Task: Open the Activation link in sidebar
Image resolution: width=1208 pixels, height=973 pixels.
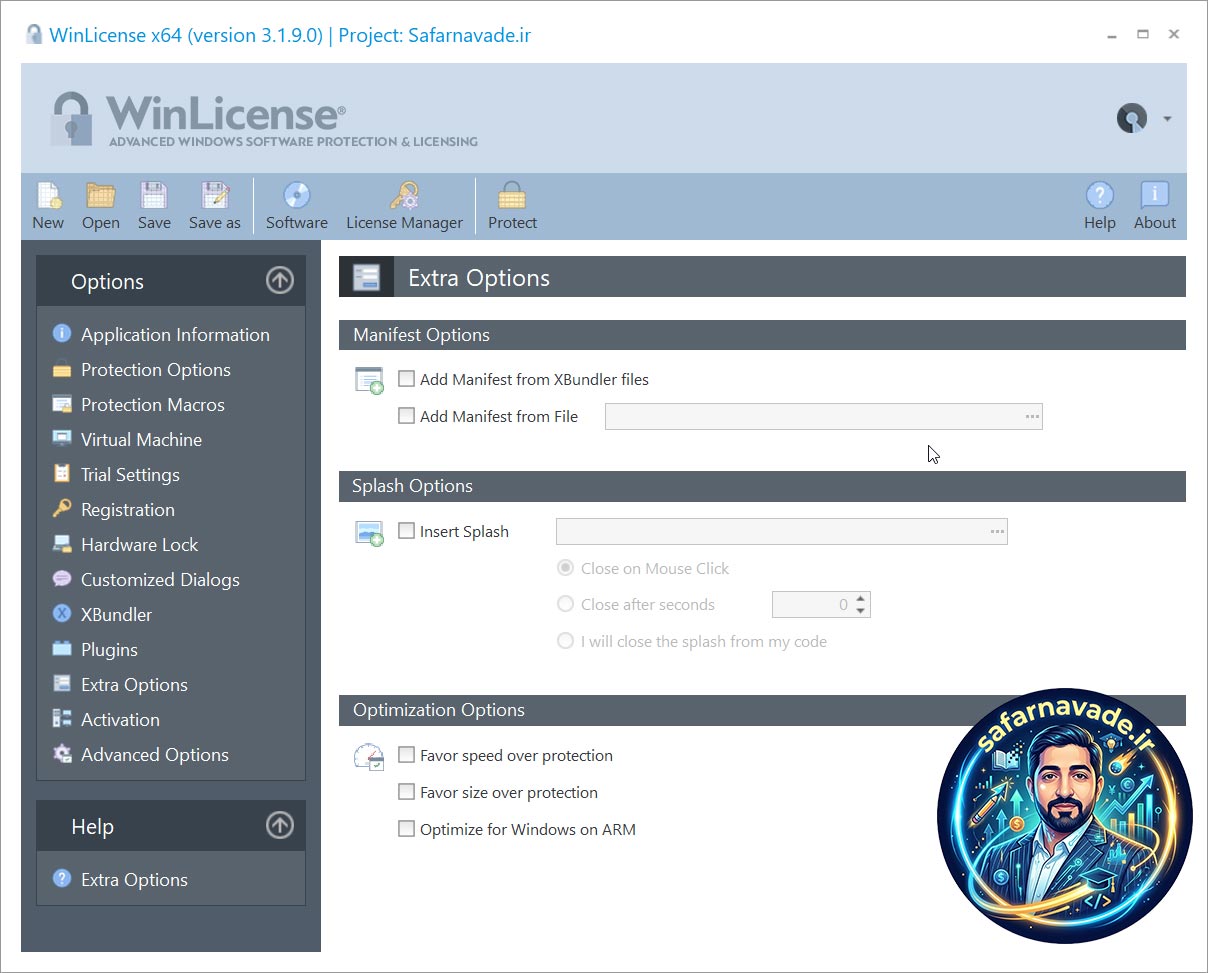Action: tap(120, 719)
